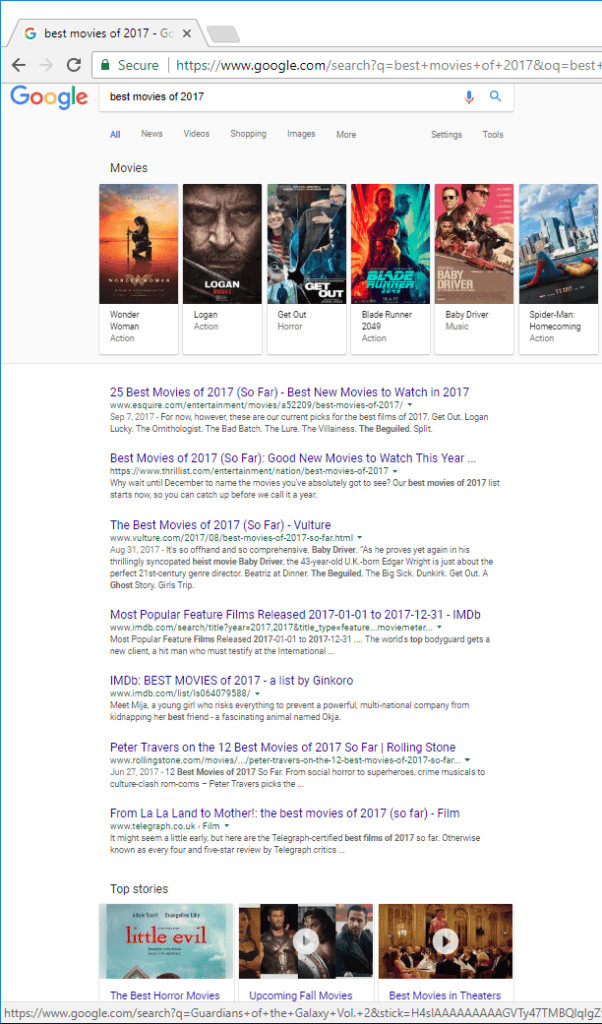Click the microphone voice search icon
Viewport: 602px width, 1024px height.
tap(469, 97)
